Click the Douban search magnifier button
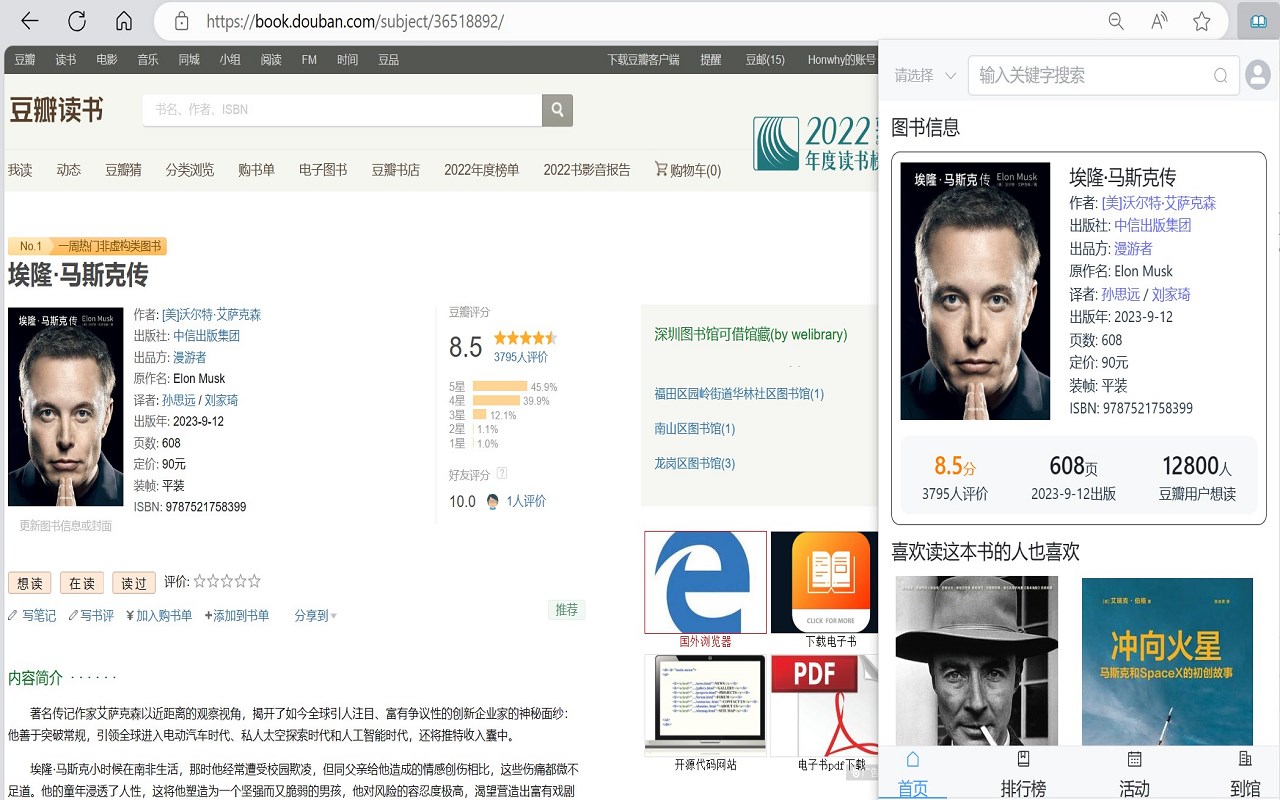 click(x=557, y=110)
